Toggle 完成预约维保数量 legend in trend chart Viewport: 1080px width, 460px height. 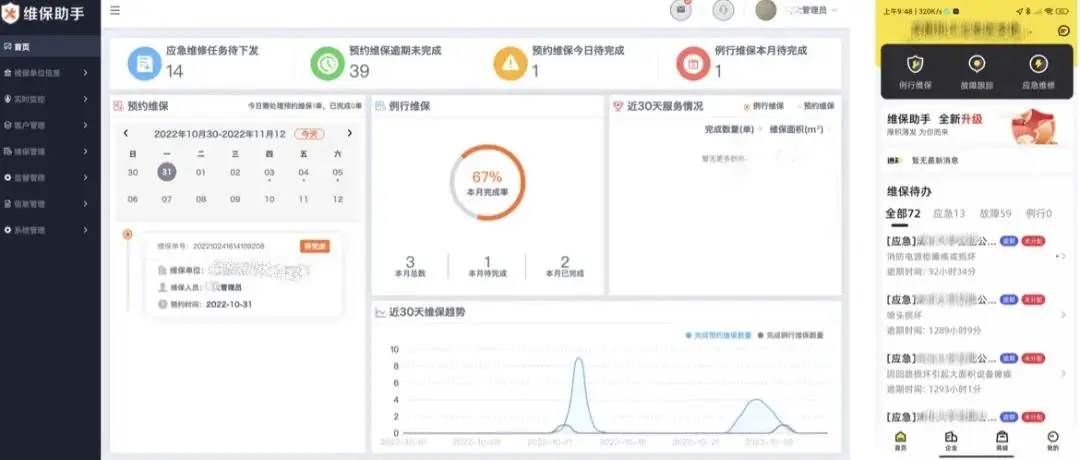pyautogui.click(x=717, y=335)
